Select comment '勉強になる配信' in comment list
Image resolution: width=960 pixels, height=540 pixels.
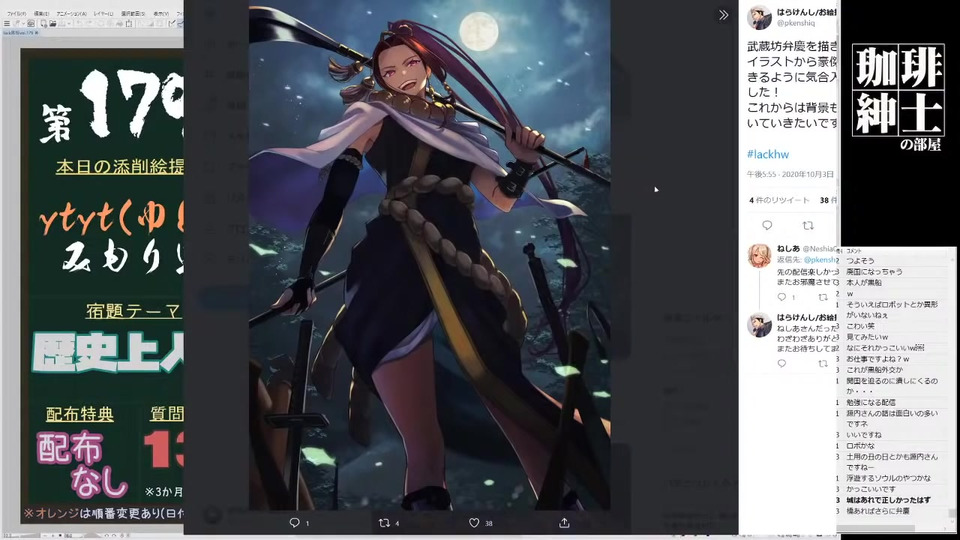(x=871, y=403)
